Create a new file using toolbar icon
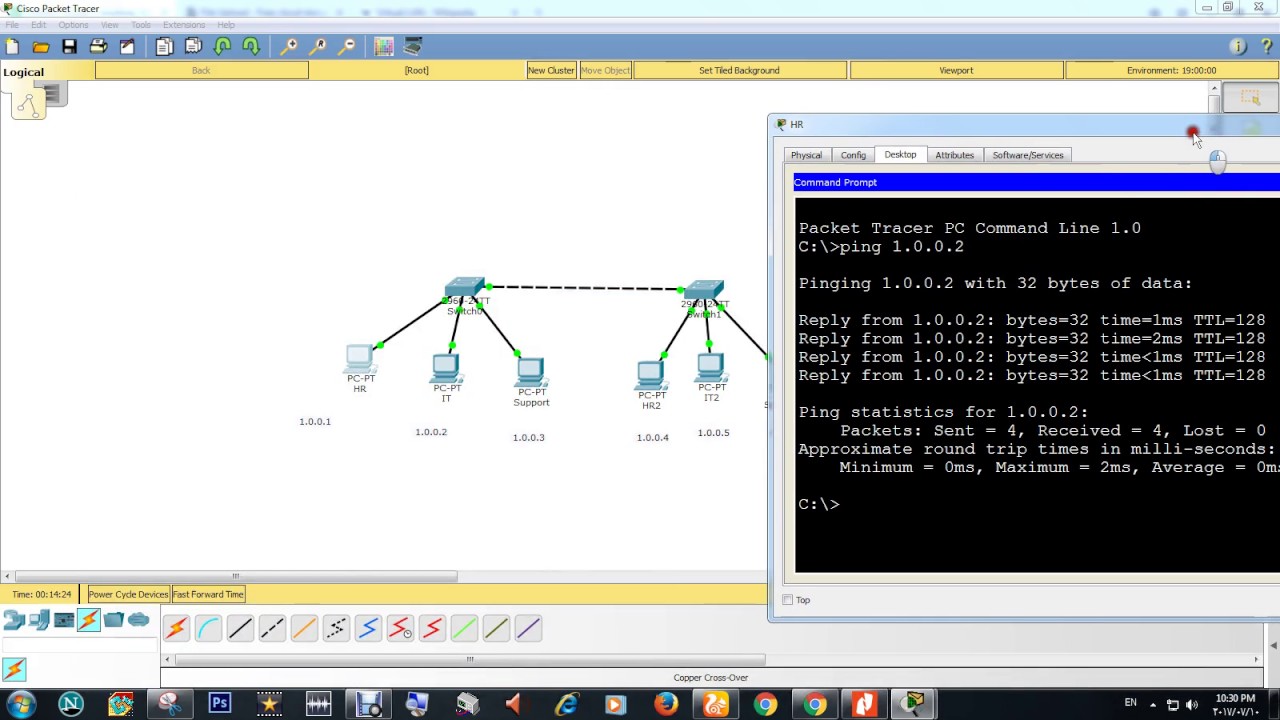Image resolution: width=1280 pixels, height=720 pixels. coord(12,47)
